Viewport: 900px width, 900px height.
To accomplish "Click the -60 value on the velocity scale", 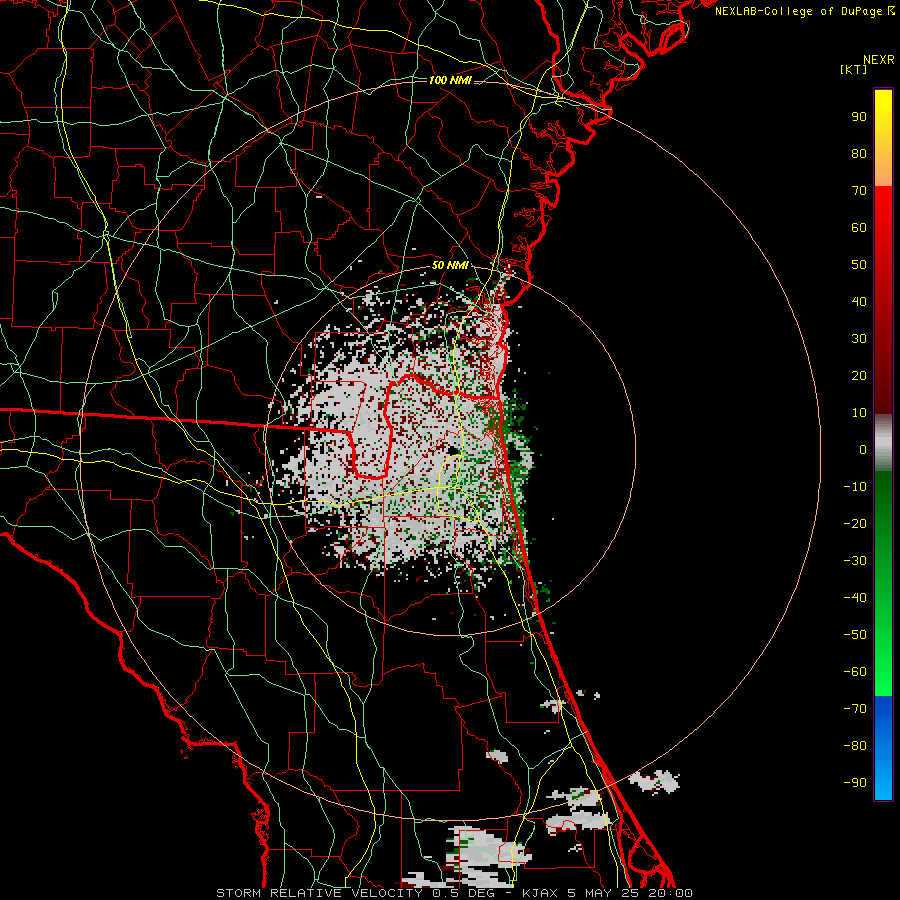I will click(x=855, y=672).
